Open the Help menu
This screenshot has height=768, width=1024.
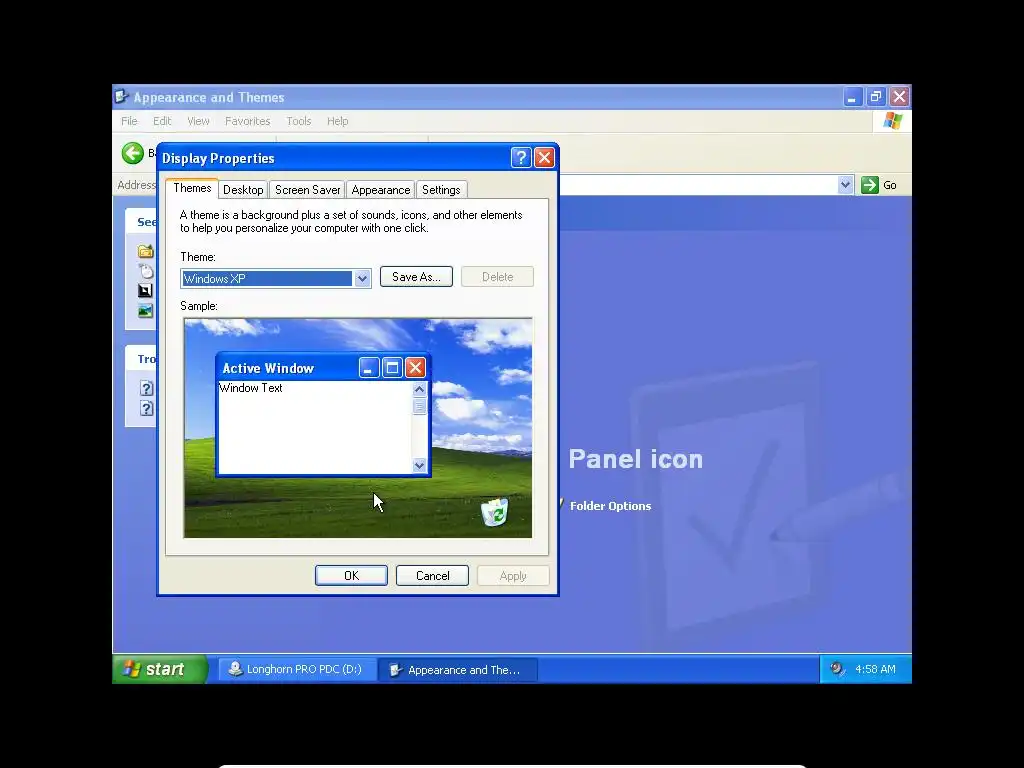[338, 121]
